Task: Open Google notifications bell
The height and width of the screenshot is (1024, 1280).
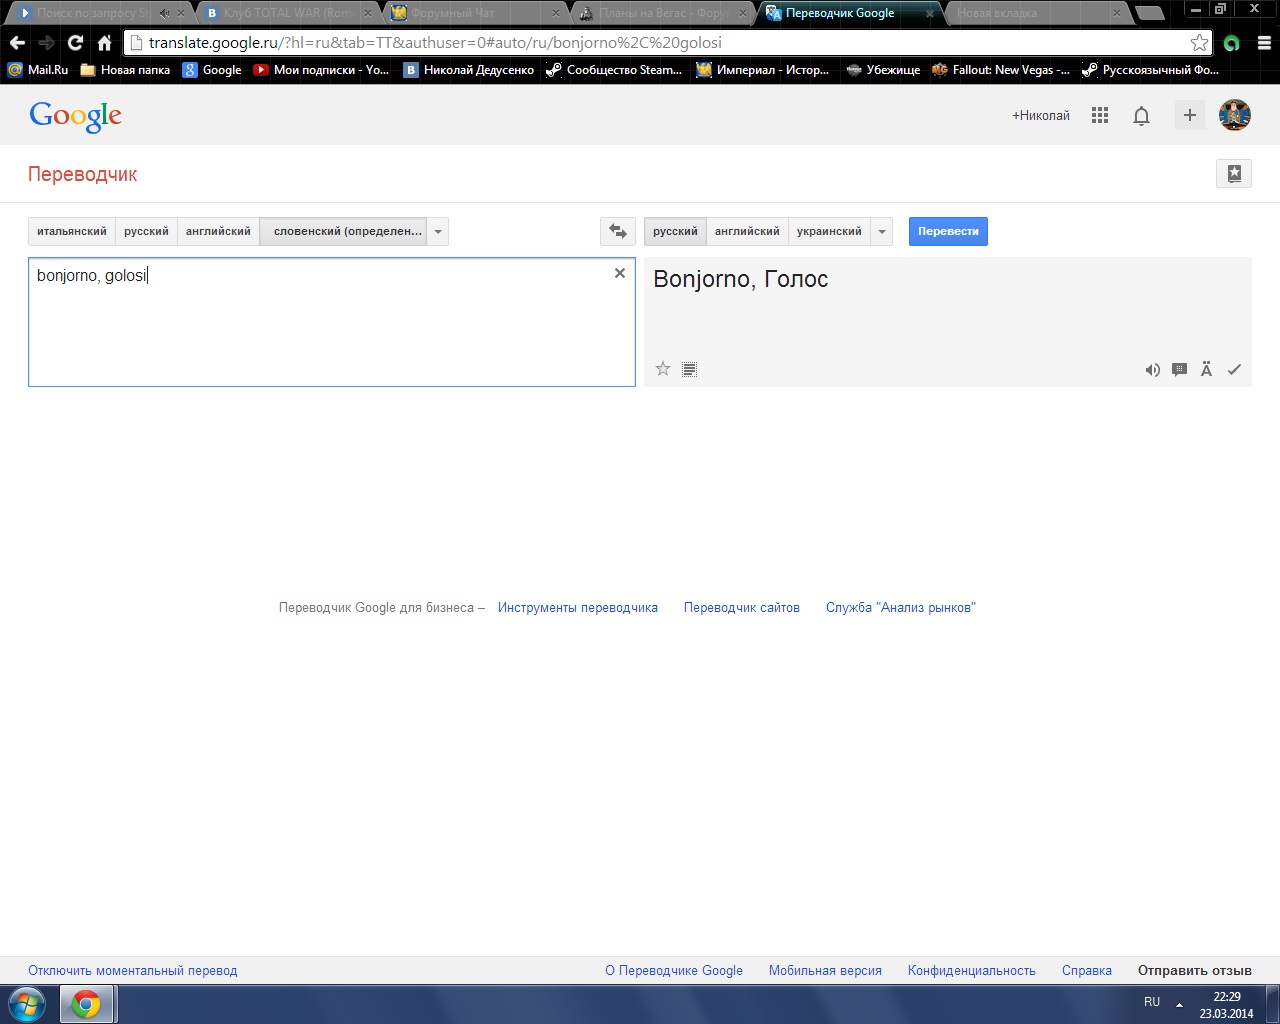Action: pos(1141,116)
